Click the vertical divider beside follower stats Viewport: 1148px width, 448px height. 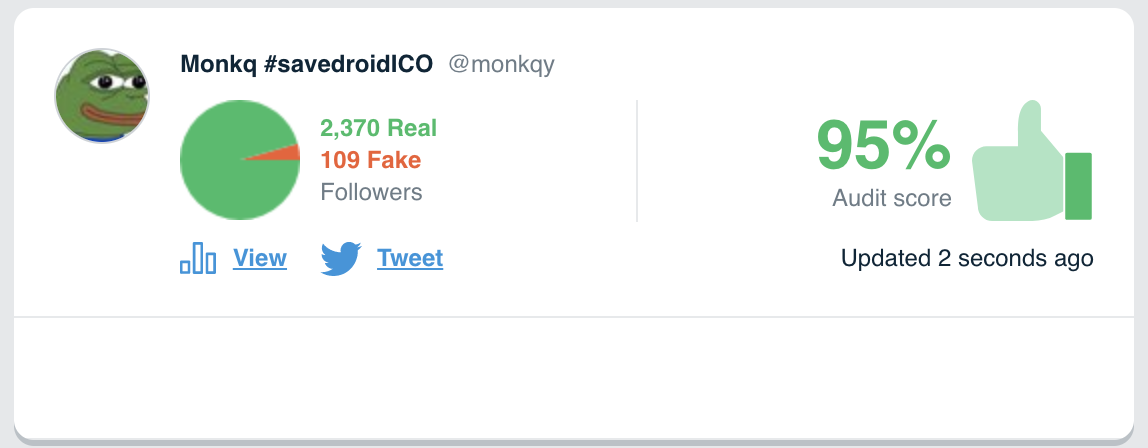tap(637, 160)
